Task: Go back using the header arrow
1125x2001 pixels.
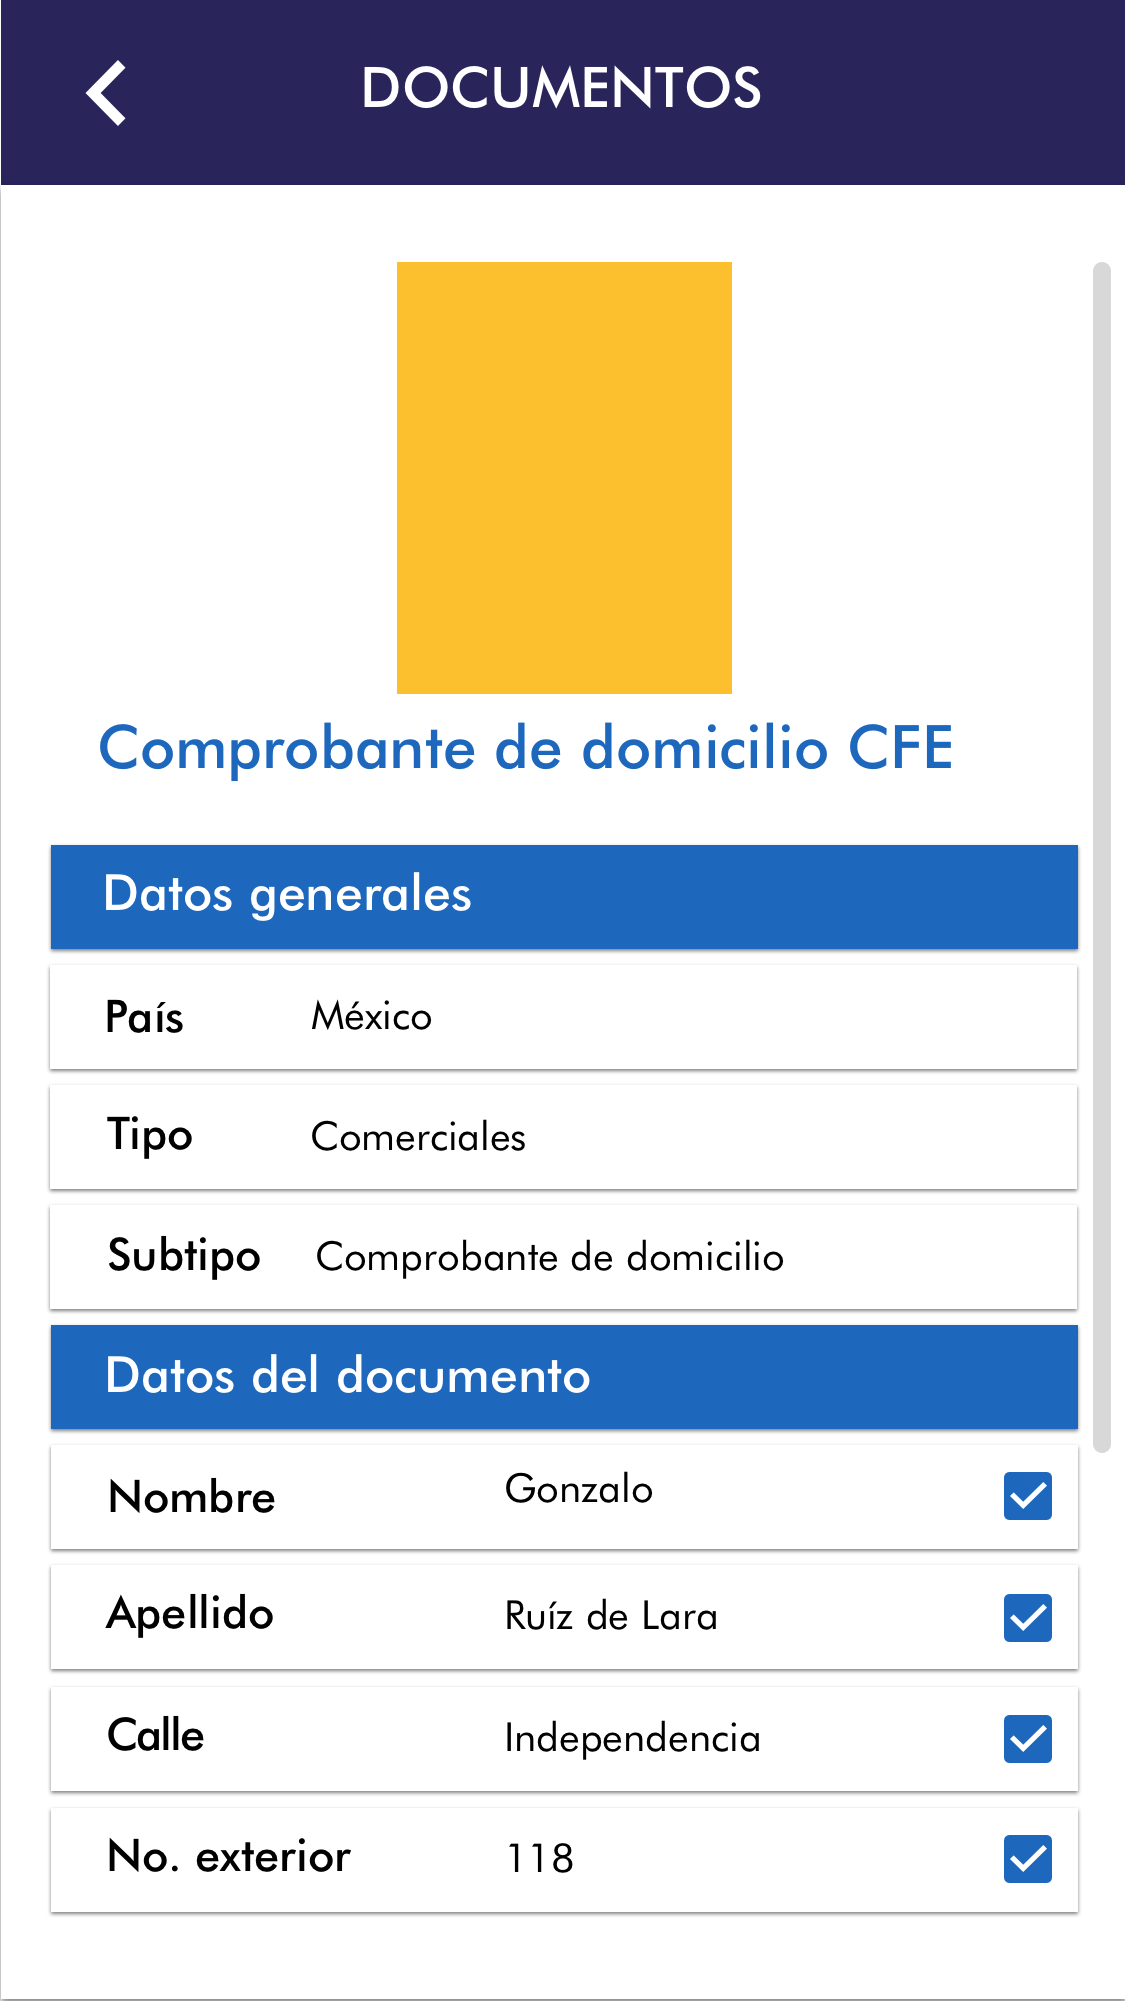Action: pyautogui.click(x=106, y=93)
